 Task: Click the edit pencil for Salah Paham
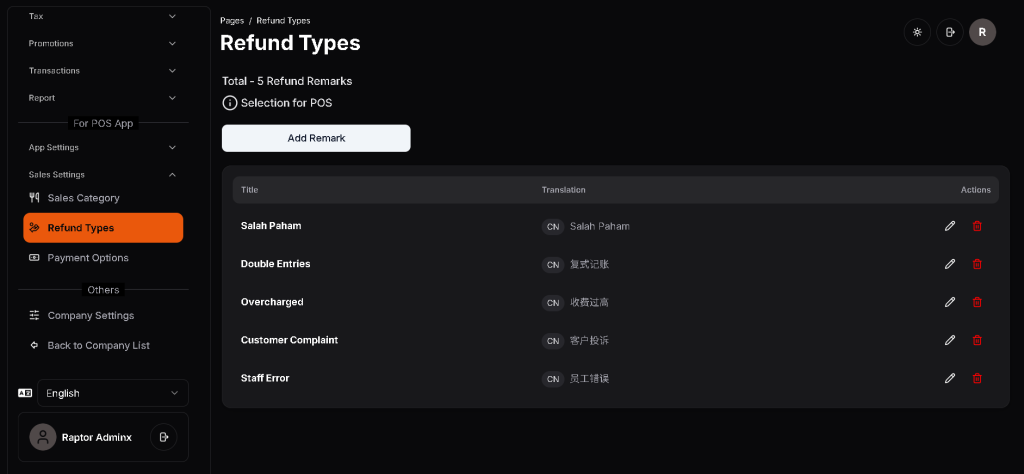tap(950, 226)
